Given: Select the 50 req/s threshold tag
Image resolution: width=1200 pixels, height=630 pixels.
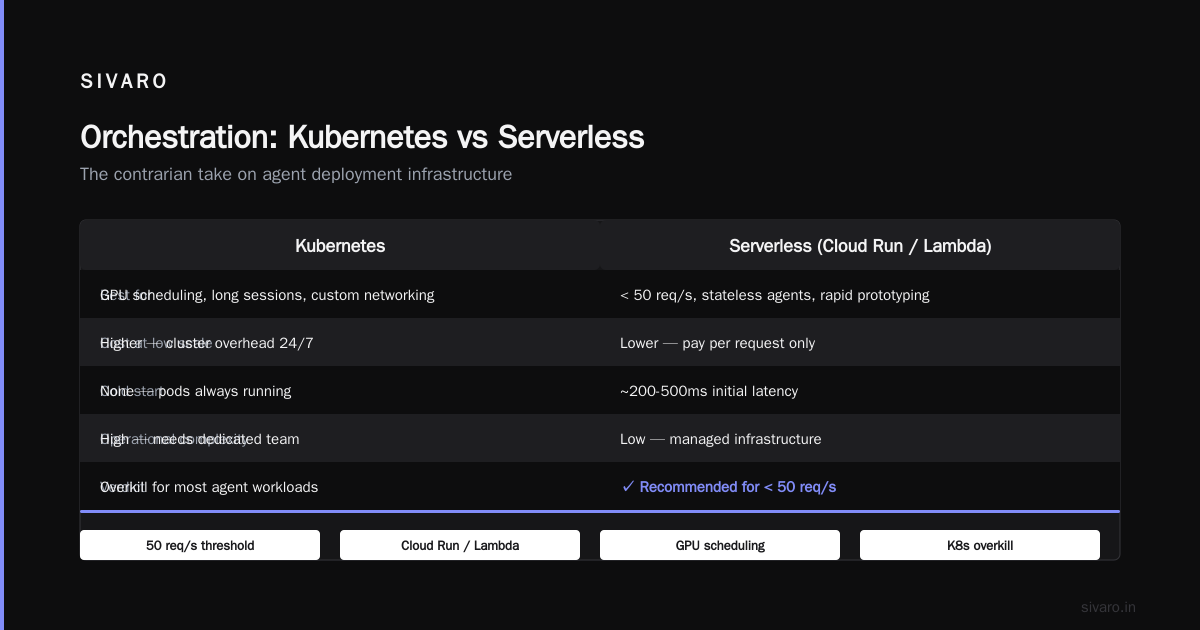Looking at the screenshot, I should click(200, 545).
